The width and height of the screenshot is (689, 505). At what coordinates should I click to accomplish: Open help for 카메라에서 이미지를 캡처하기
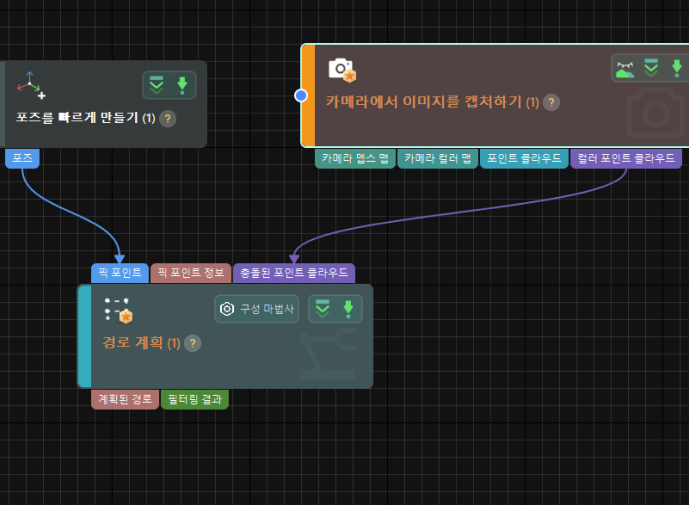[x=551, y=102]
